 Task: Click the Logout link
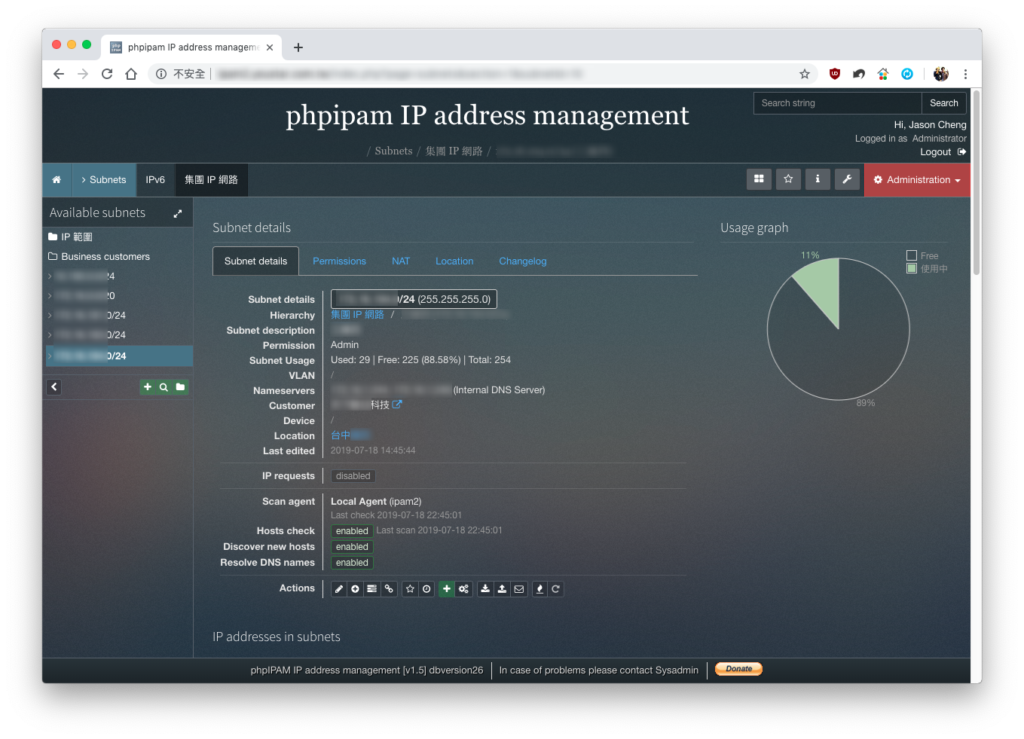click(935, 152)
